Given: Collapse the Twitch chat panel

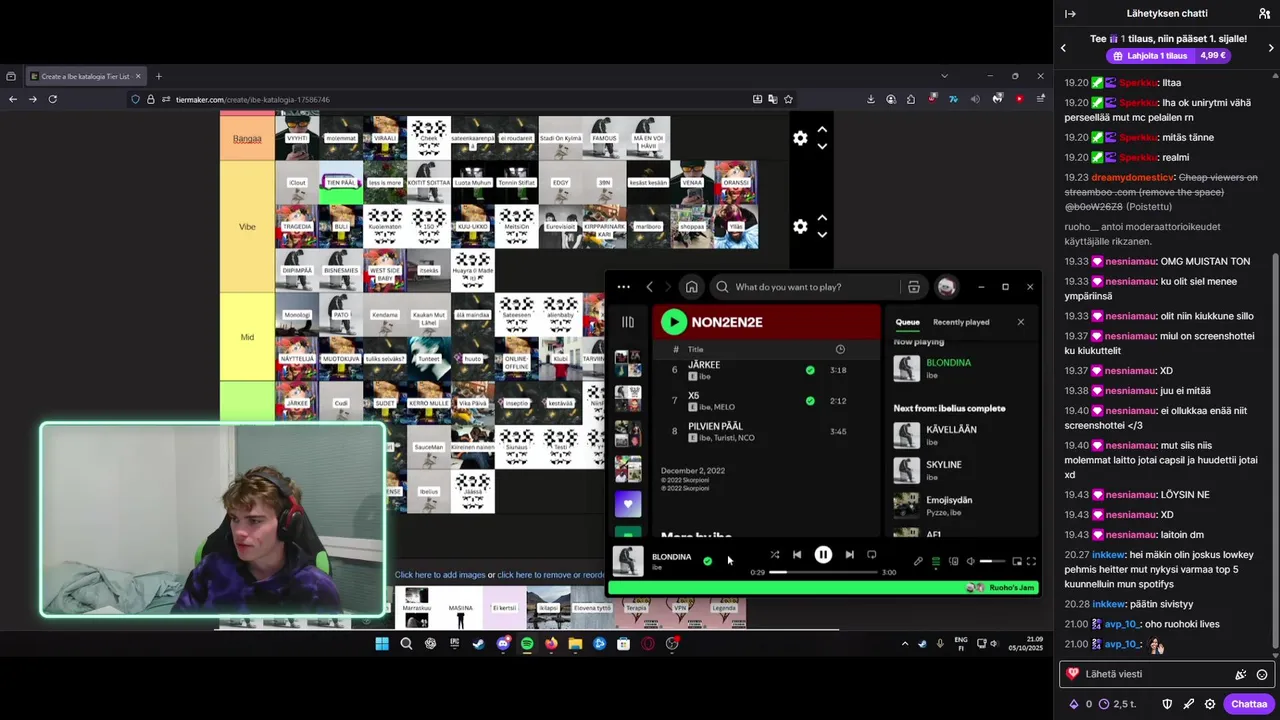Looking at the screenshot, I should (x=1070, y=14).
